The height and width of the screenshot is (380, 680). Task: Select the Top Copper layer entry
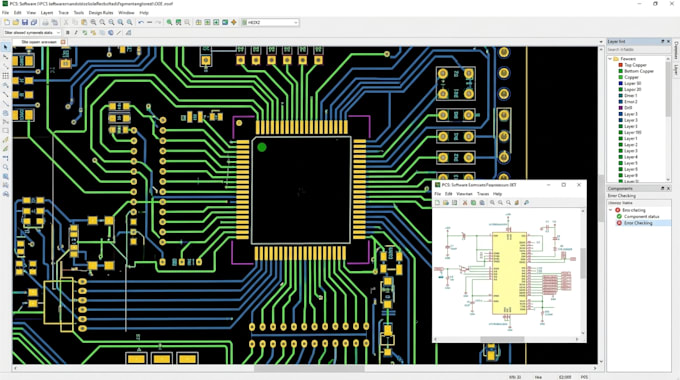tap(635, 65)
